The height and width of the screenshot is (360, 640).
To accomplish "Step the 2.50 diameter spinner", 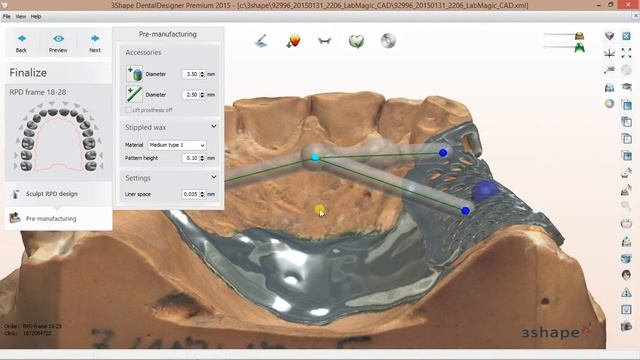I will coord(202,94).
